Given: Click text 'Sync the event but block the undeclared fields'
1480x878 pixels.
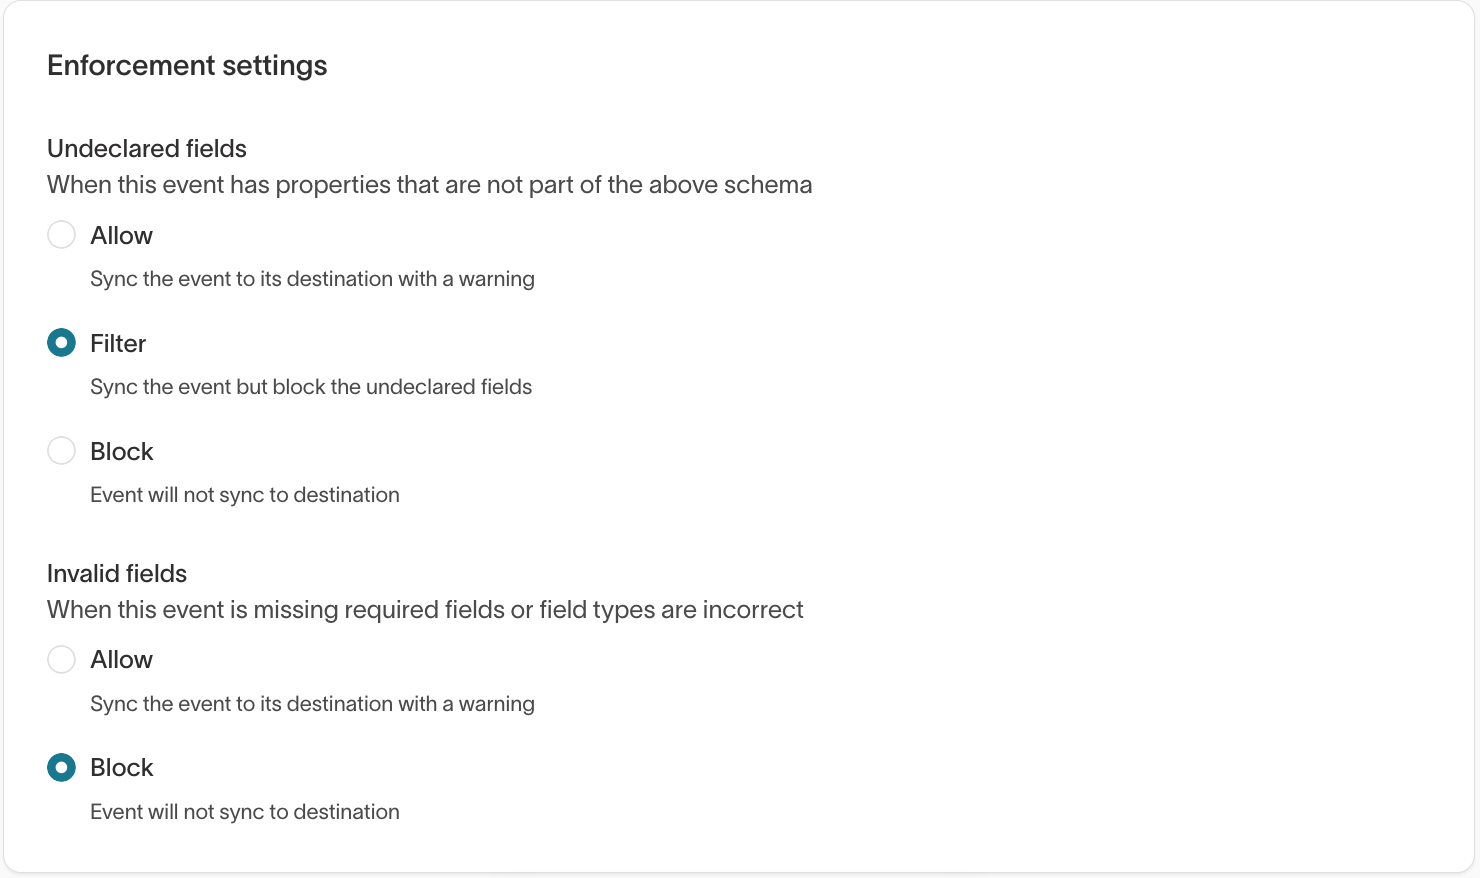Looking at the screenshot, I should coord(311,386).
